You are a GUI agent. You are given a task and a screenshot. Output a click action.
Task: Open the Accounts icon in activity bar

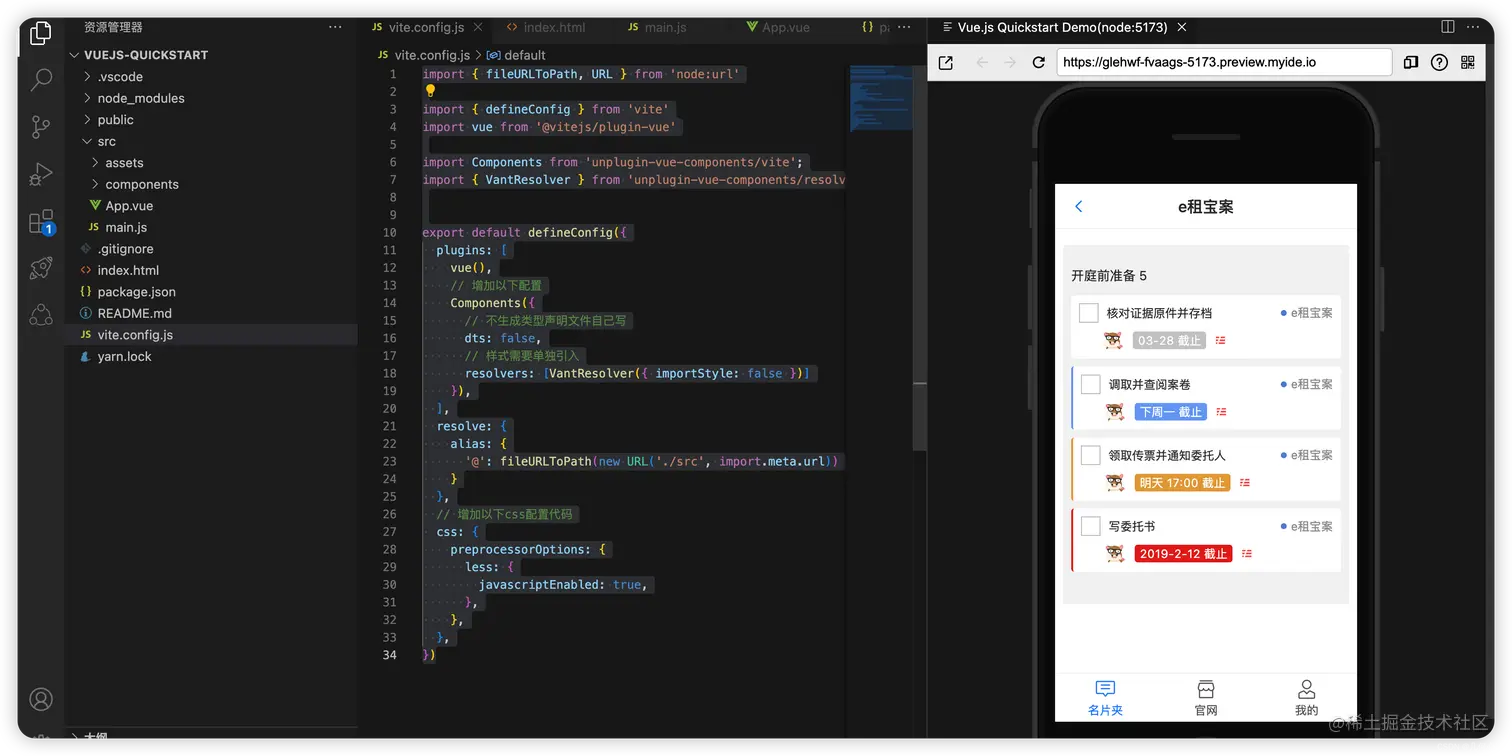coord(40,699)
